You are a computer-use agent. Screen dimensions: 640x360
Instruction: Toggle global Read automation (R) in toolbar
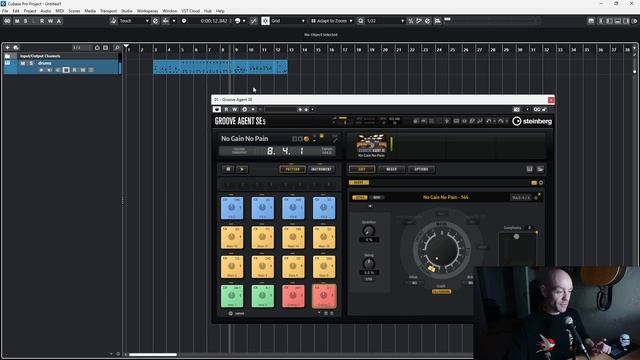pos(42,21)
